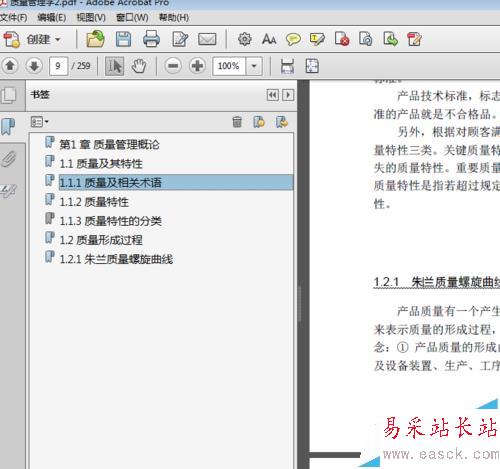
Task: Select bookmark 1.2 质量形成过程
Action: pos(101,240)
